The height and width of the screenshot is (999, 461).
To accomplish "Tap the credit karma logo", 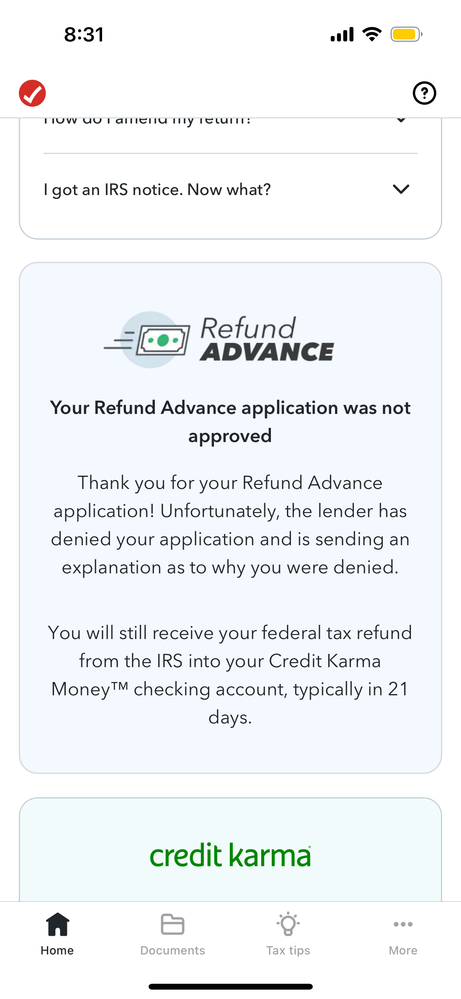I will (230, 855).
